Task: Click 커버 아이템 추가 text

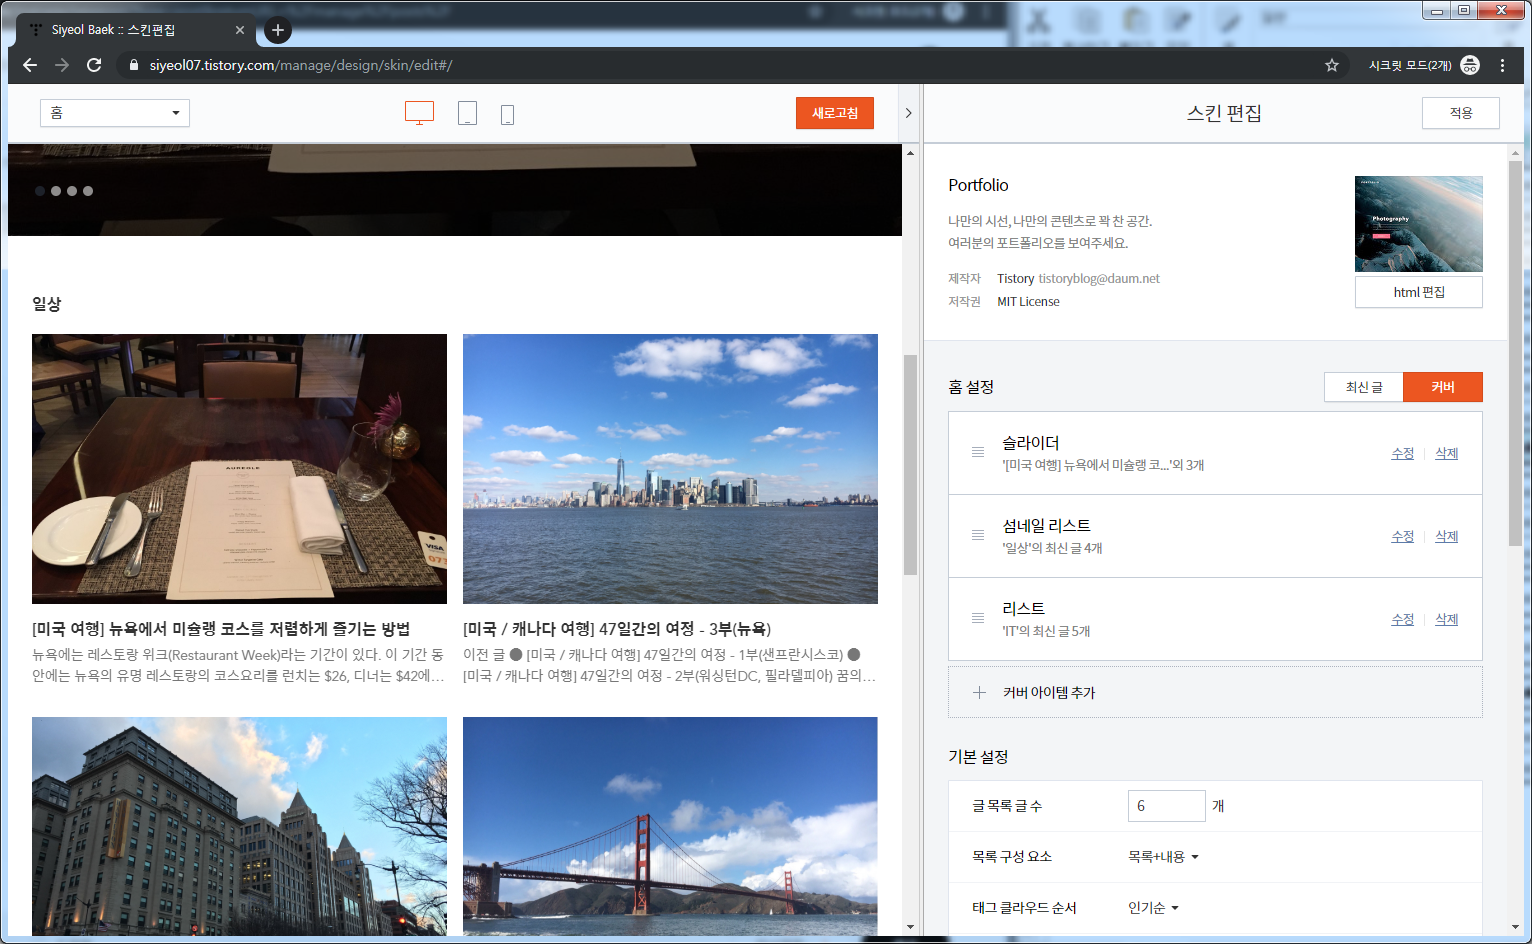Action: click(x=1049, y=692)
